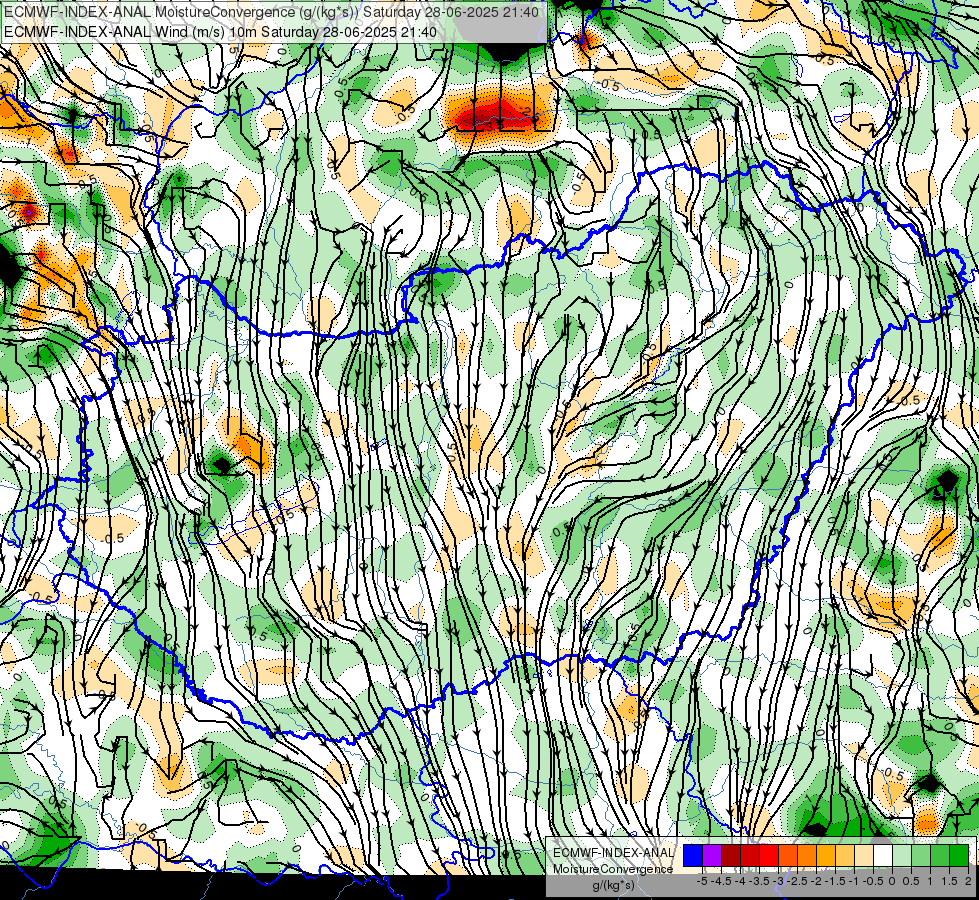
Task: Select the medium green swatch between 1 and 1.5
Action: coord(940,856)
